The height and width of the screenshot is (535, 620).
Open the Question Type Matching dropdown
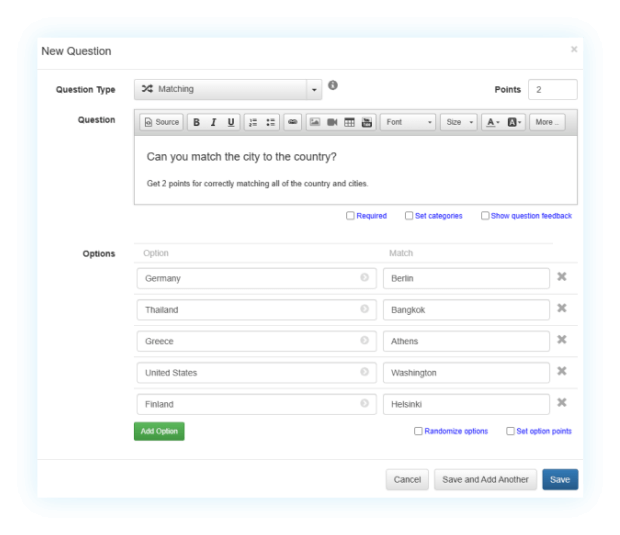(228, 89)
